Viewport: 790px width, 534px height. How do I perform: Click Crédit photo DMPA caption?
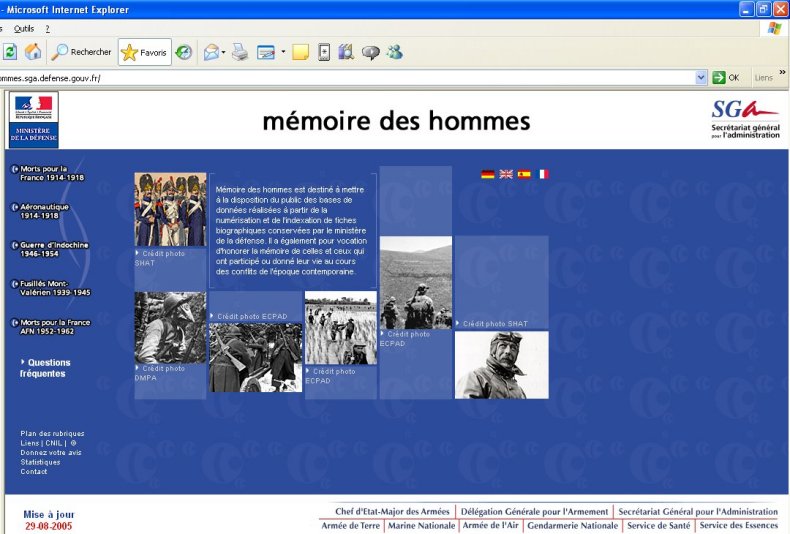tap(160, 373)
